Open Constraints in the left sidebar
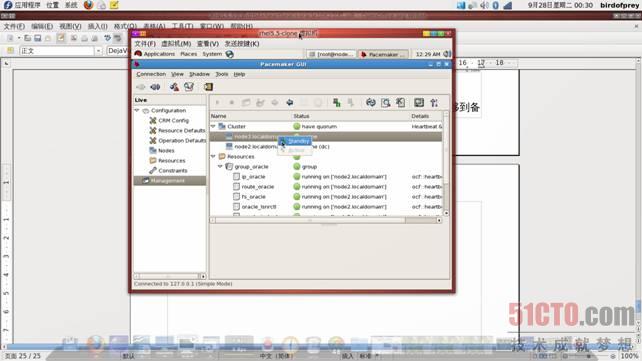This screenshot has height=361, width=642. [x=169, y=171]
